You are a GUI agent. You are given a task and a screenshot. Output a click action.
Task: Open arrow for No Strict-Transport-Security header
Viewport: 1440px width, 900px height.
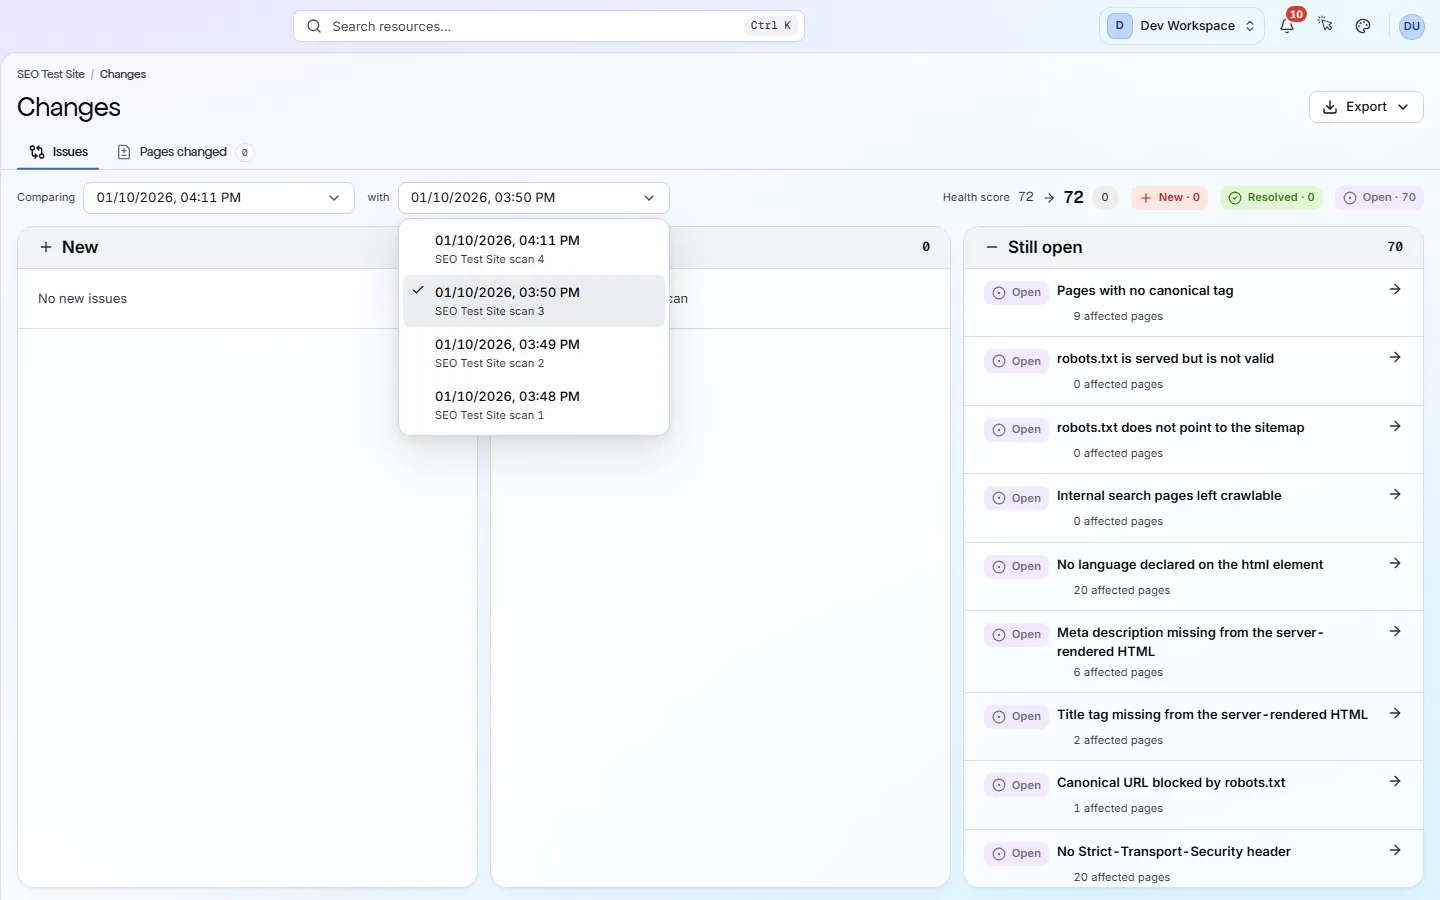(1395, 851)
